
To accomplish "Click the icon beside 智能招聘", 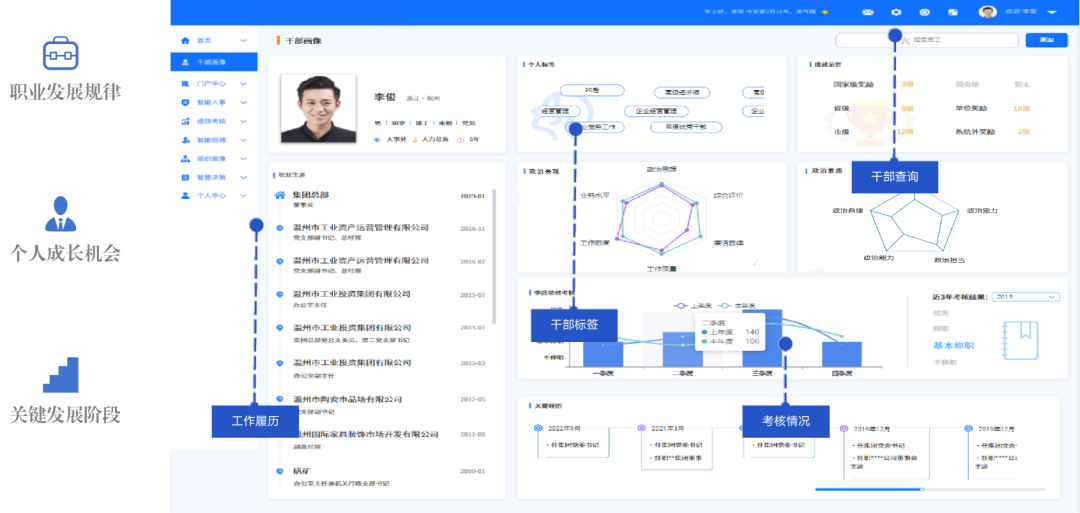I will pos(185,140).
